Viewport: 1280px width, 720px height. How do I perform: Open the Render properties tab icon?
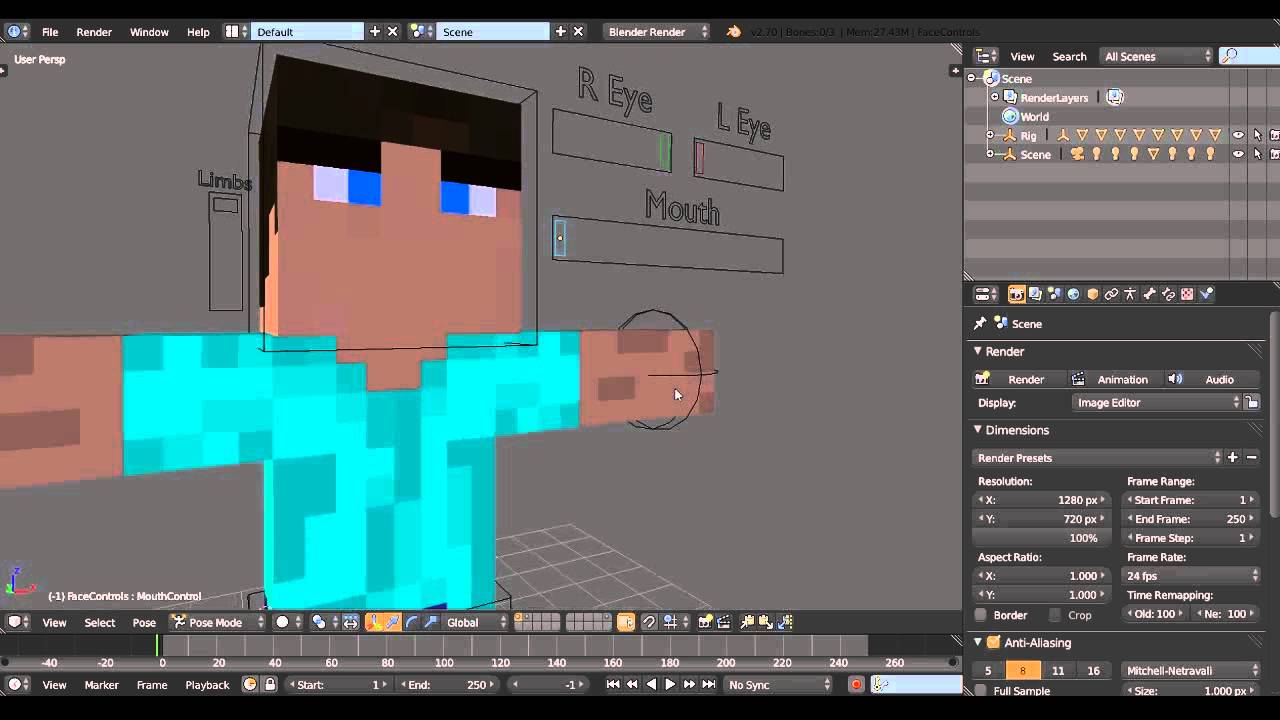[1016, 294]
